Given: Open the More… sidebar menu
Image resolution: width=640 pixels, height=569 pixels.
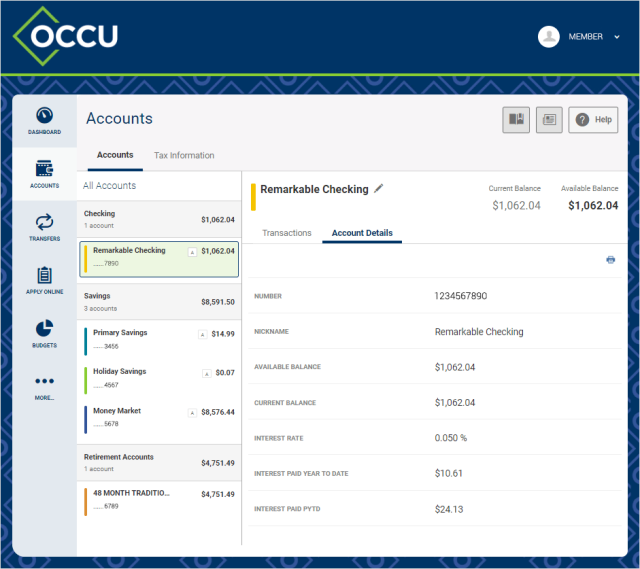Looking at the screenshot, I should point(44,387).
